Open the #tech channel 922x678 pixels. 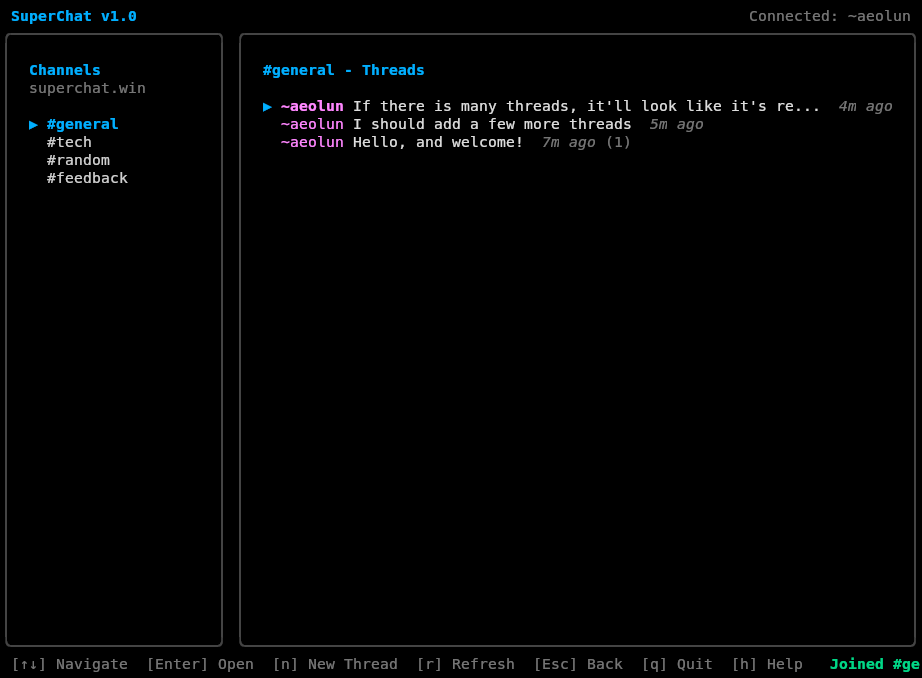tap(69, 142)
